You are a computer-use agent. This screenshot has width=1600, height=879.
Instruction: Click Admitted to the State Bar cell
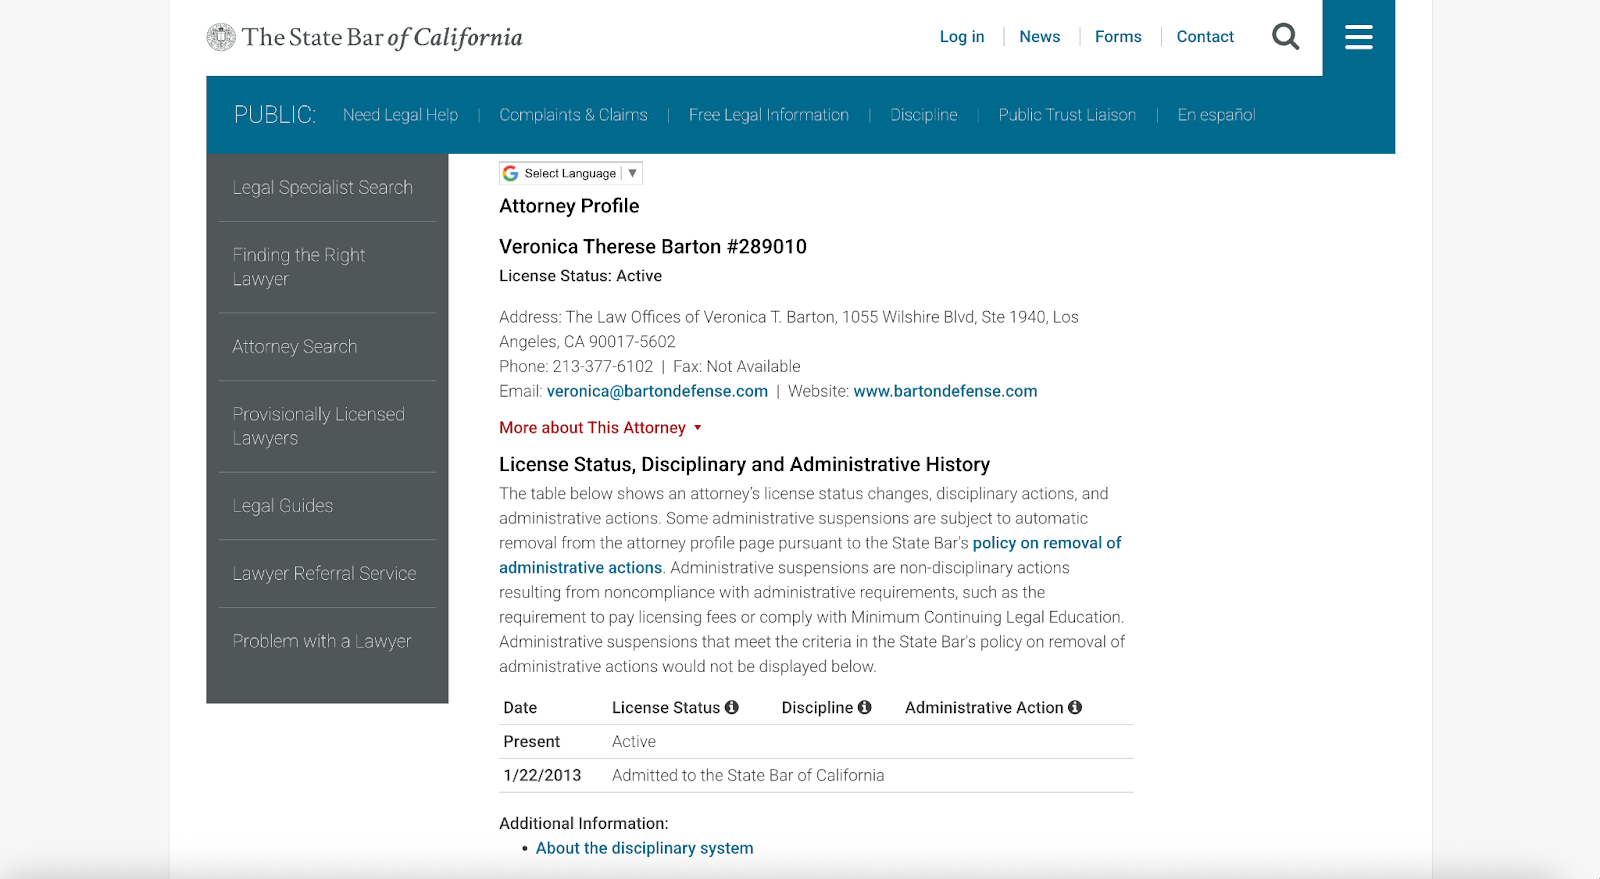coord(748,775)
